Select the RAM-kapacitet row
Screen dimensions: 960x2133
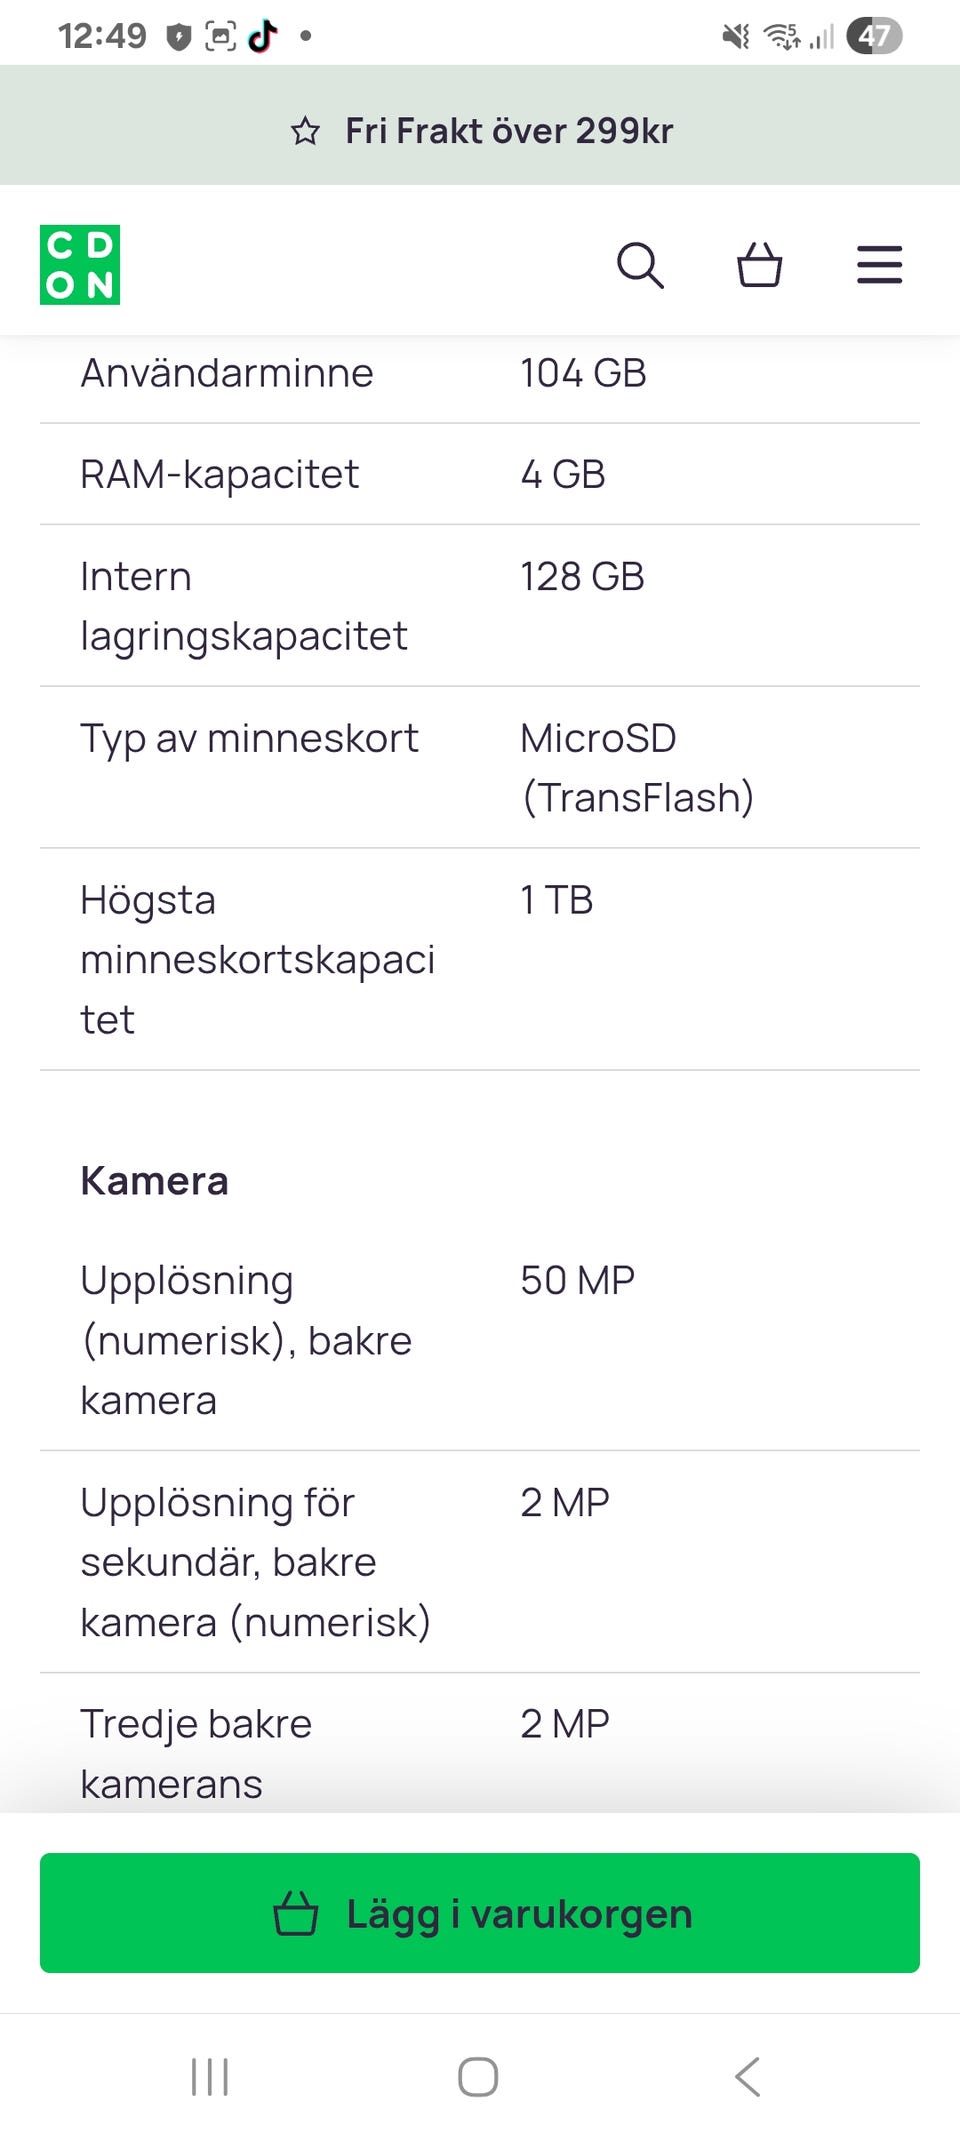click(480, 474)
